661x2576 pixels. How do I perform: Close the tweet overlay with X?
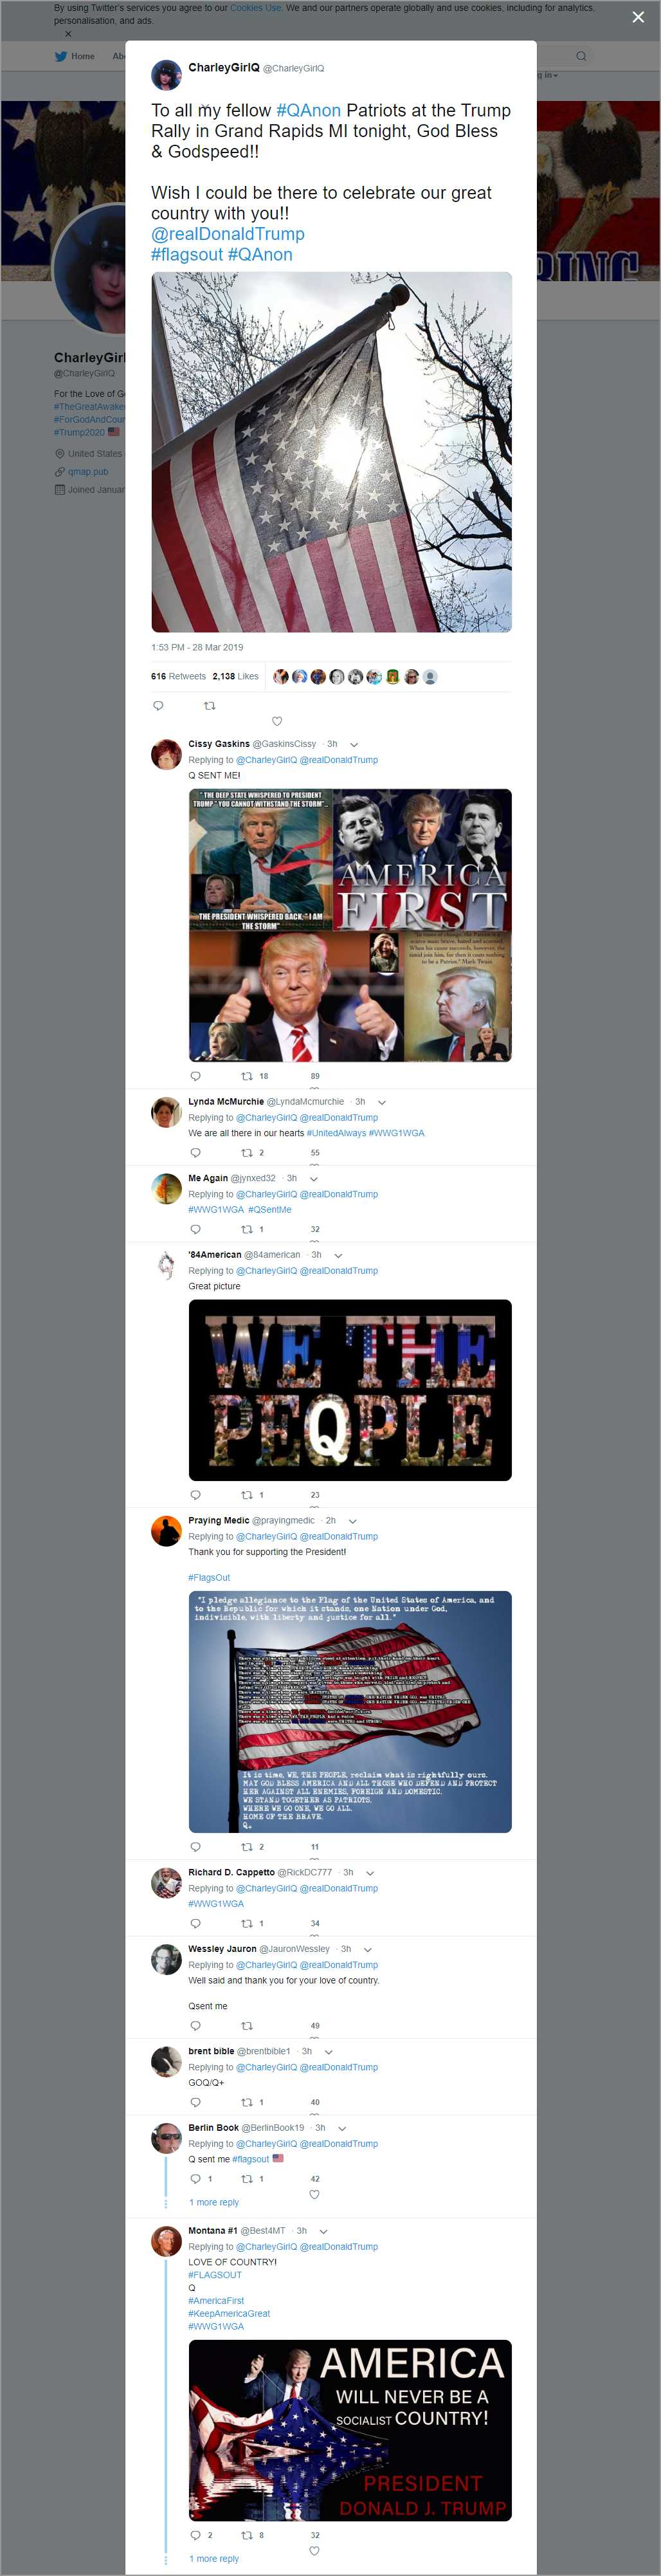coord(638,17)
